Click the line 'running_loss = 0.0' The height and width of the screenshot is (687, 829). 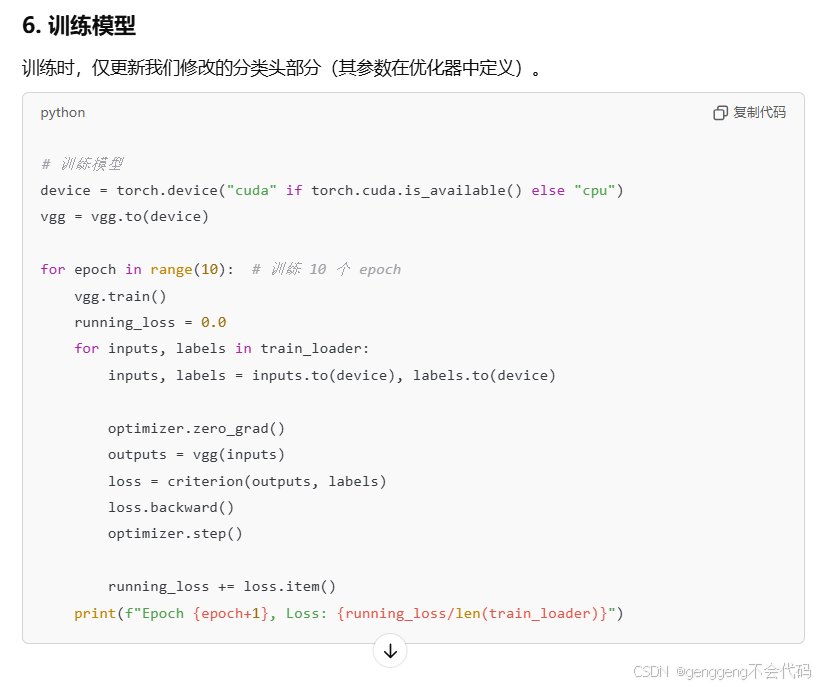(x=150, y=323)
